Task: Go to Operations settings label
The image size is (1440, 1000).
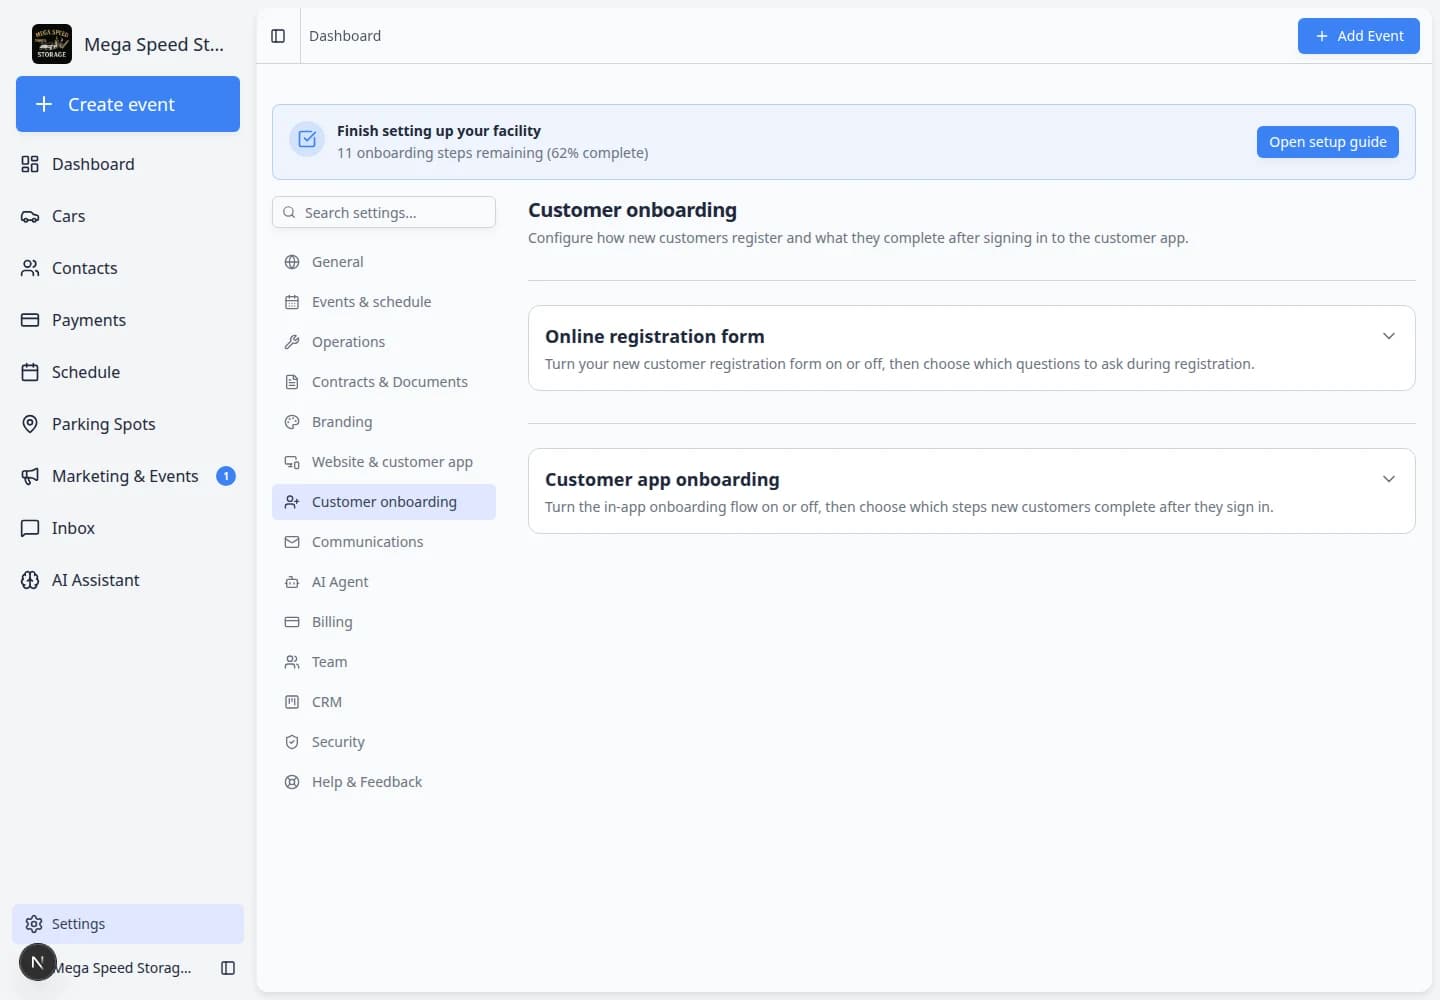Action: [348, 342]
